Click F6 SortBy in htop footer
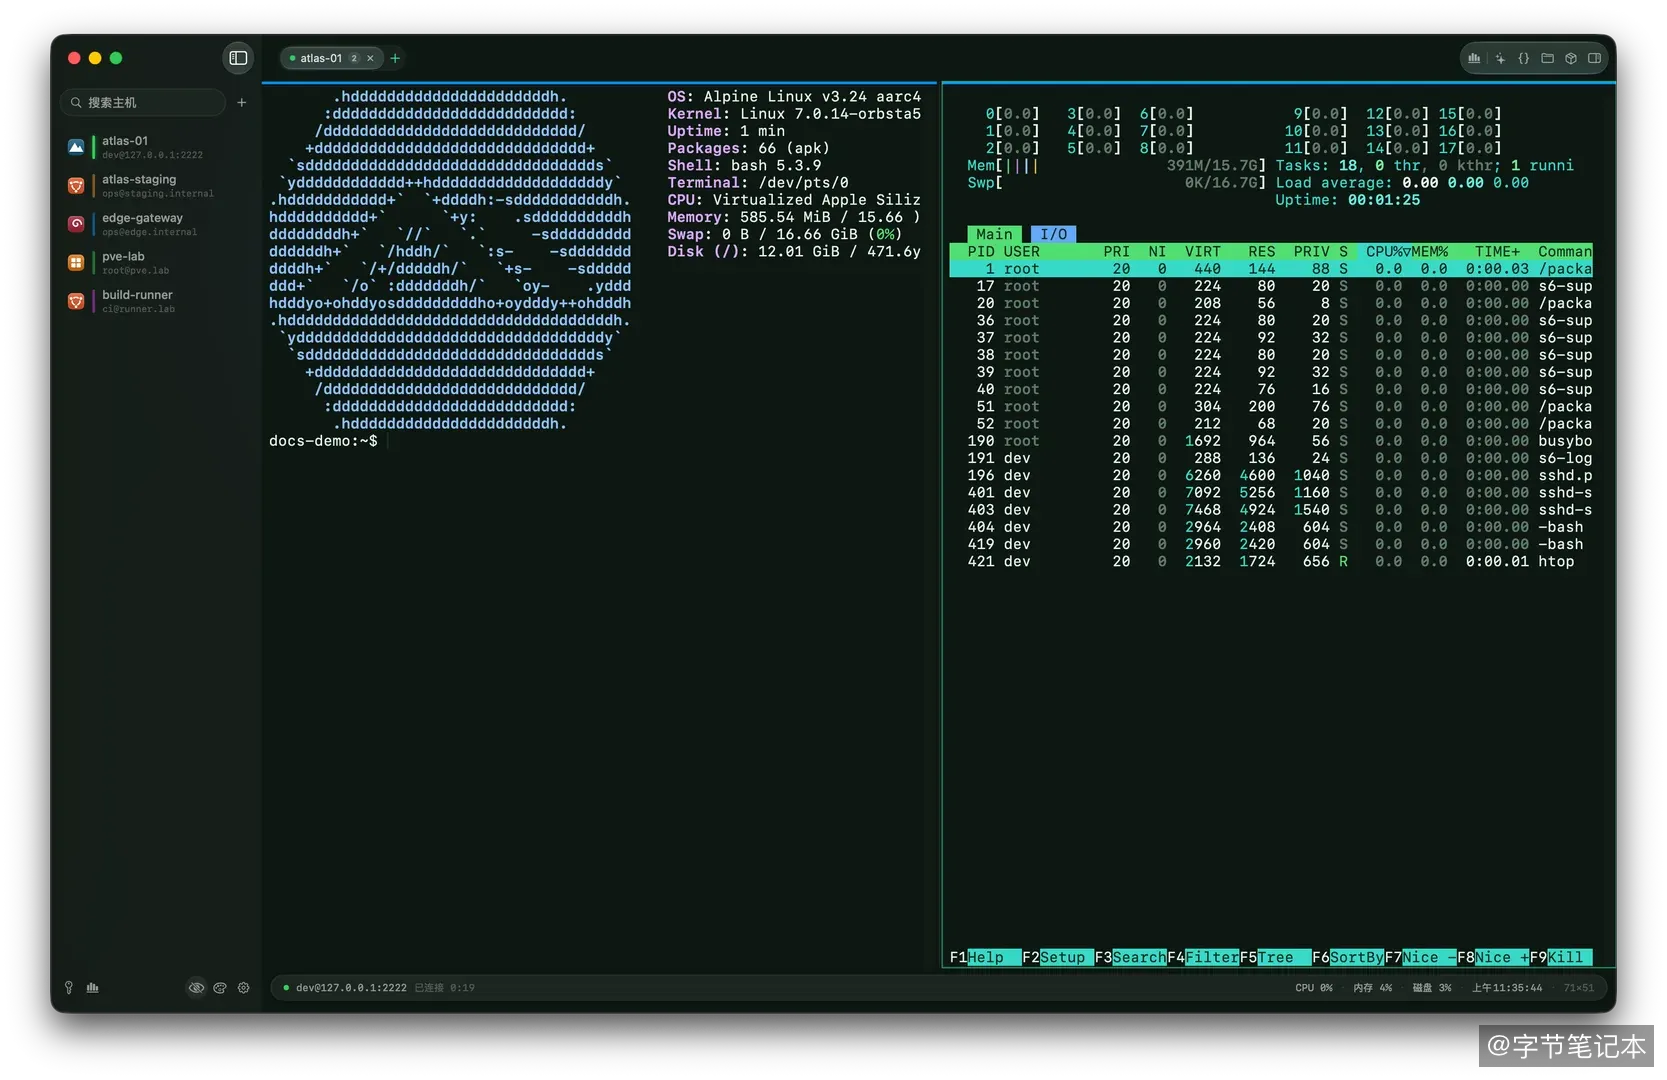The image size is (1667, 1080). [1348, 957]
